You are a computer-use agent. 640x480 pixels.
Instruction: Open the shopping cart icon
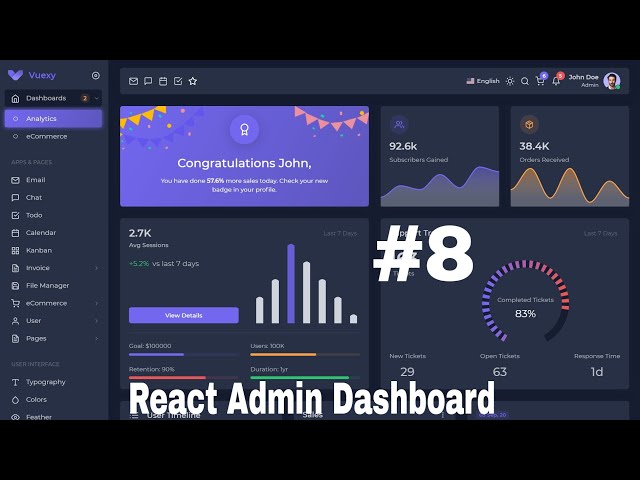pos(540,81)
